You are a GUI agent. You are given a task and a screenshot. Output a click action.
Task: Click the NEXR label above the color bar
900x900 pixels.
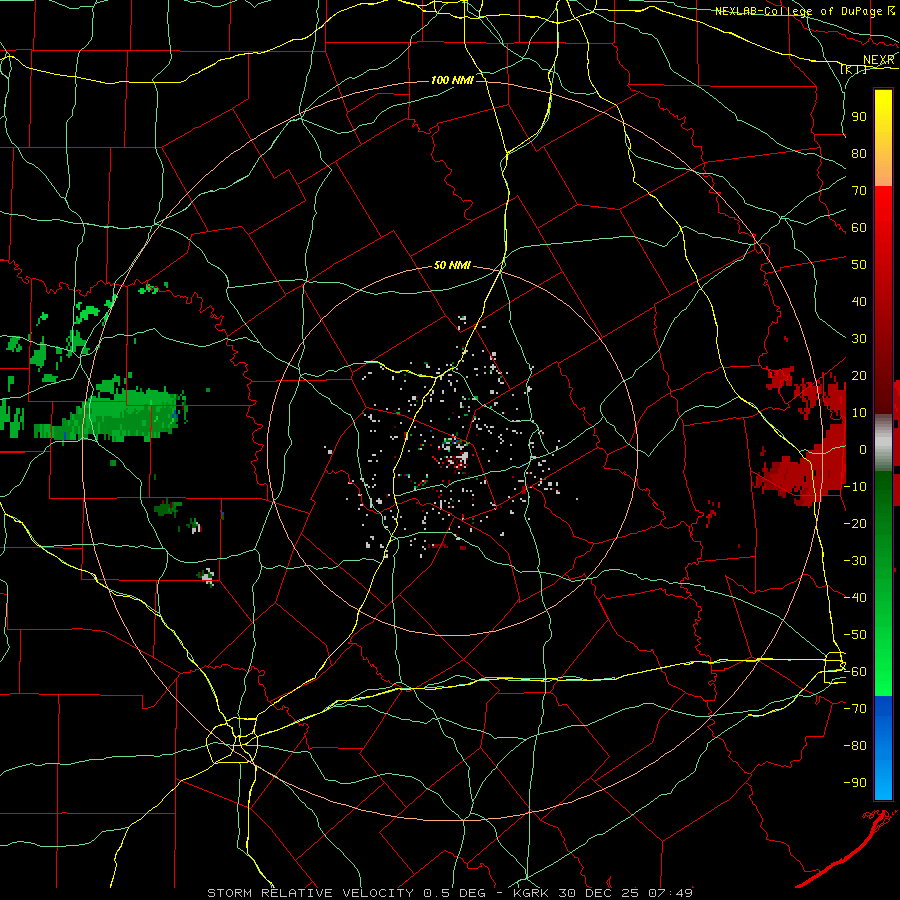click(x=878, y=60)
